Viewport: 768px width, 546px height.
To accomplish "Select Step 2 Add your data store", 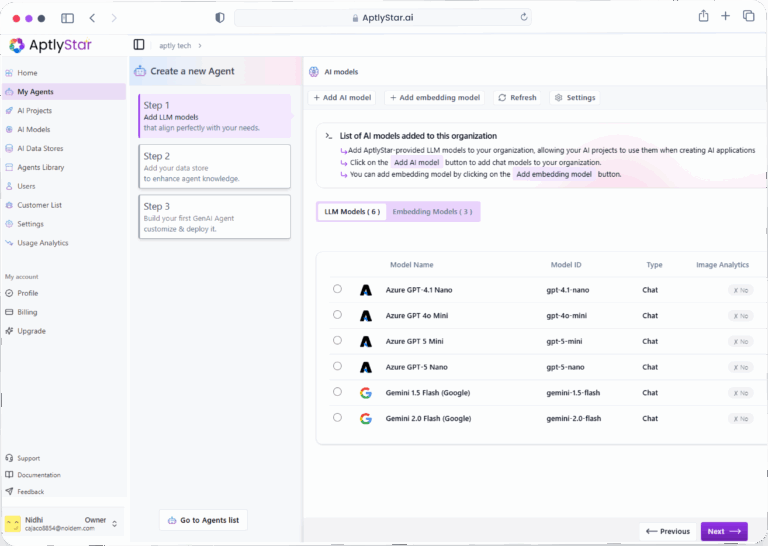I will click(x=215, y=166).
